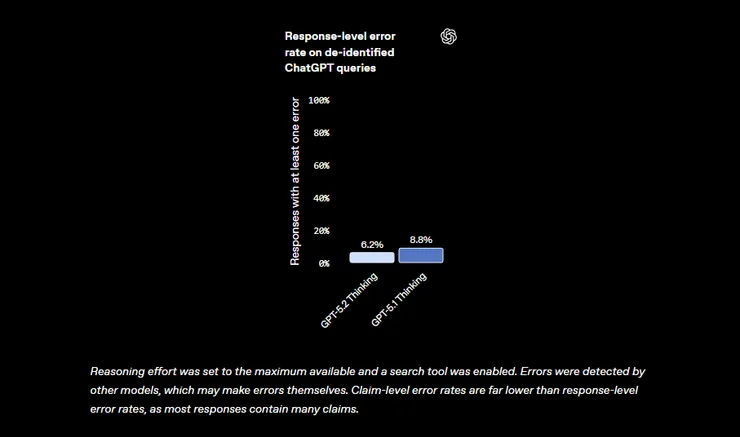Click the 0% axis tick label
Image resolution: width=740 pixels, height=437 pixels.
(324, 264)
